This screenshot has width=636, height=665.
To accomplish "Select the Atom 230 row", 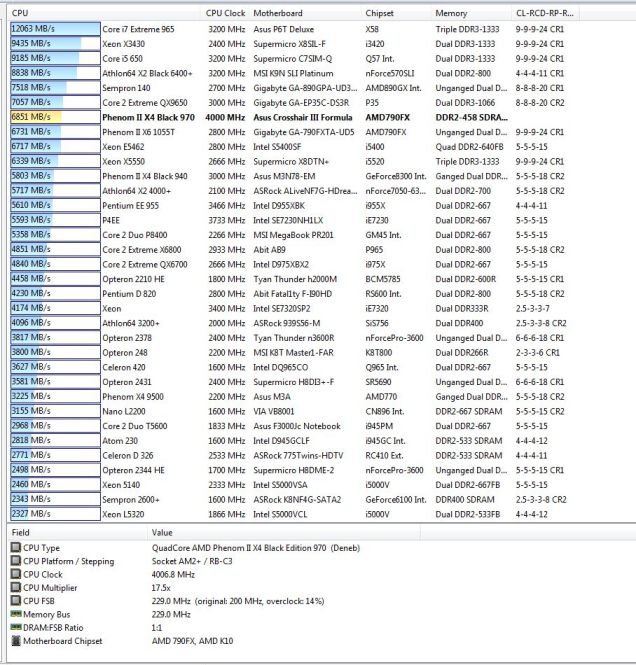I will pos(295,441).
